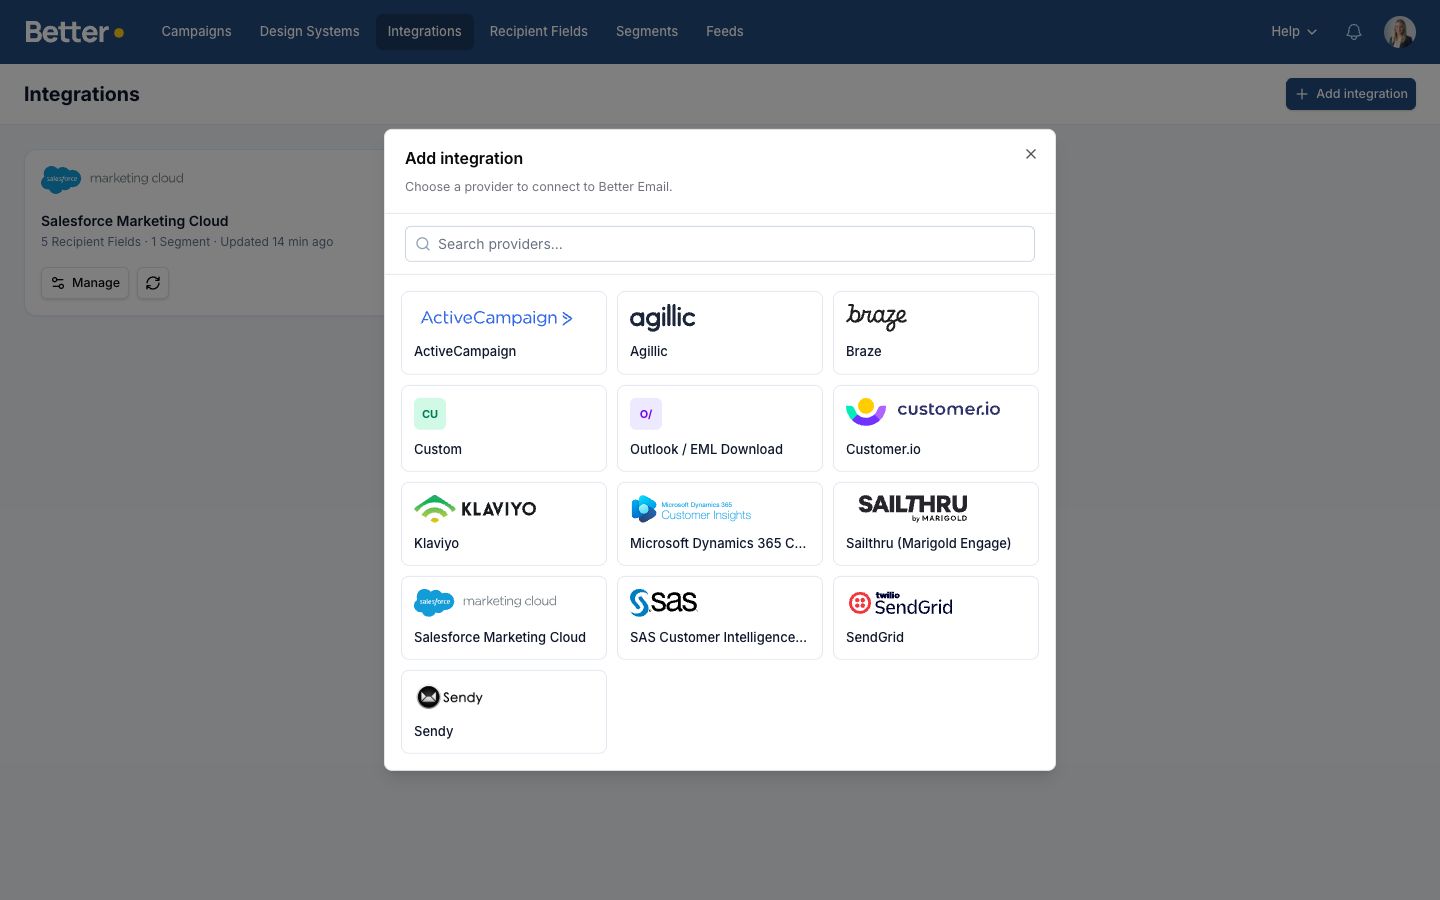Select the Agillic provider logo
This screenshot has width=1440, height=900.
(662, 318)
